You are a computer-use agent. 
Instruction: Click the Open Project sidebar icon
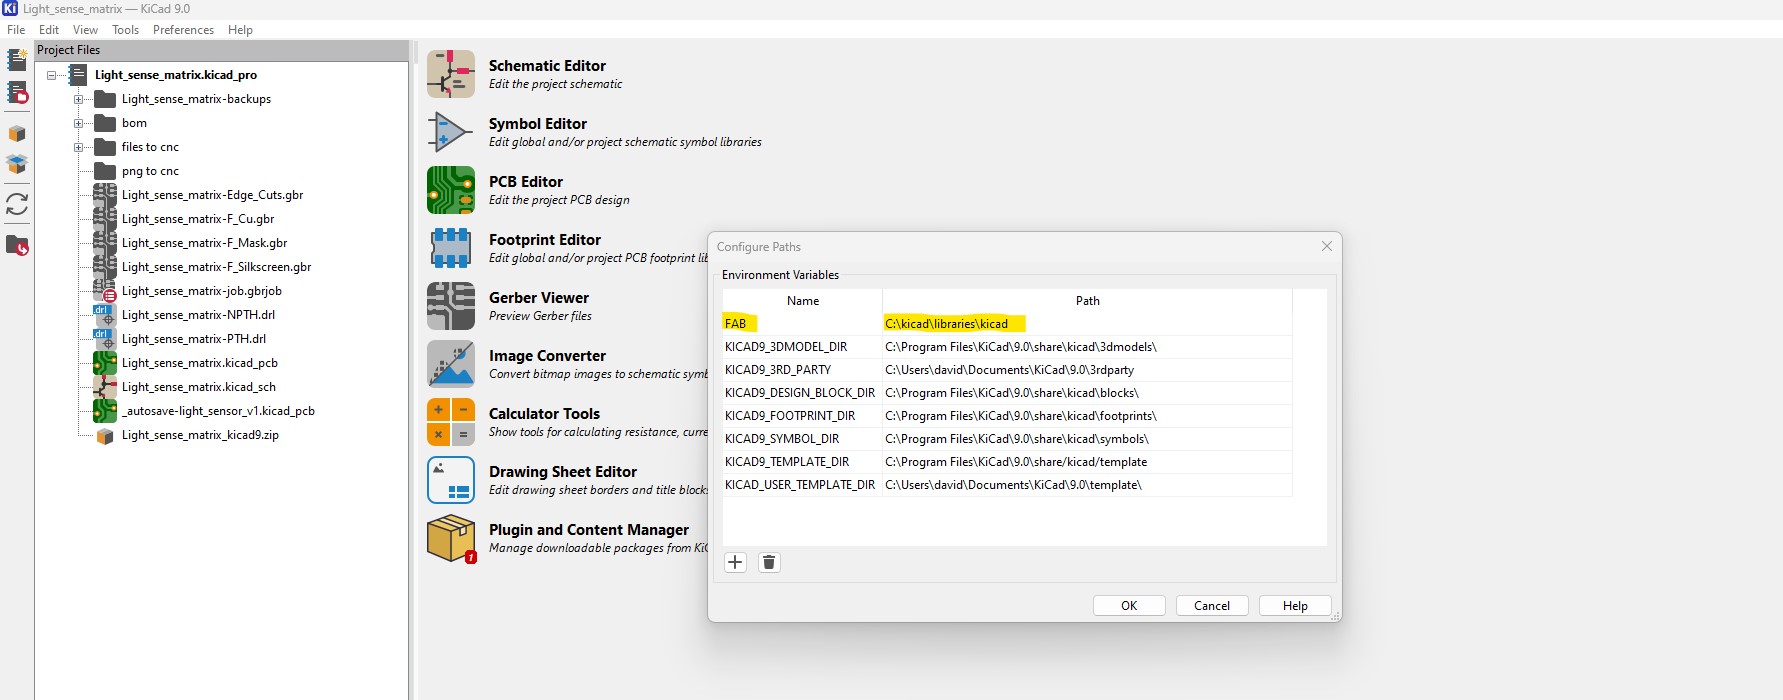coord(17,93)
